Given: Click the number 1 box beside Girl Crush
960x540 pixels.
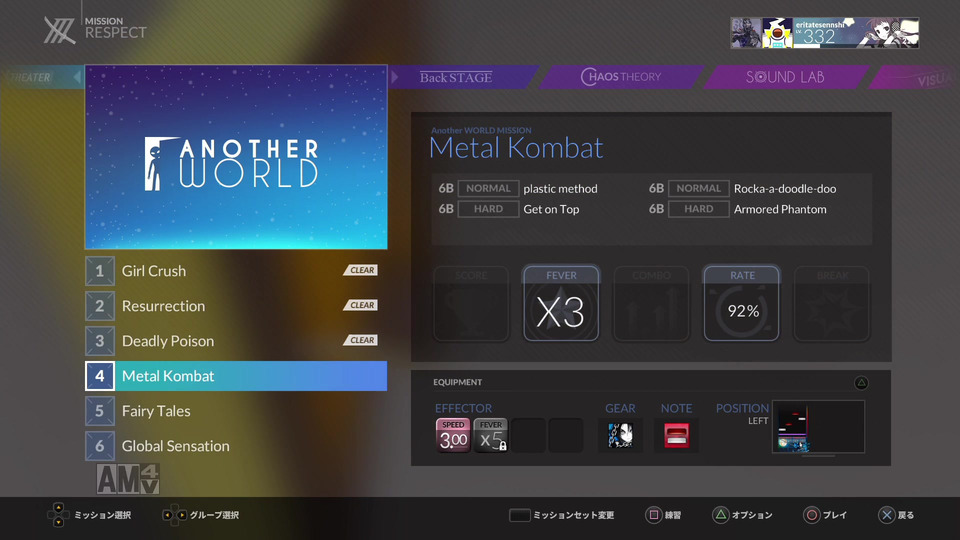Looking at the screenshot, I should (x=100, y=271).
